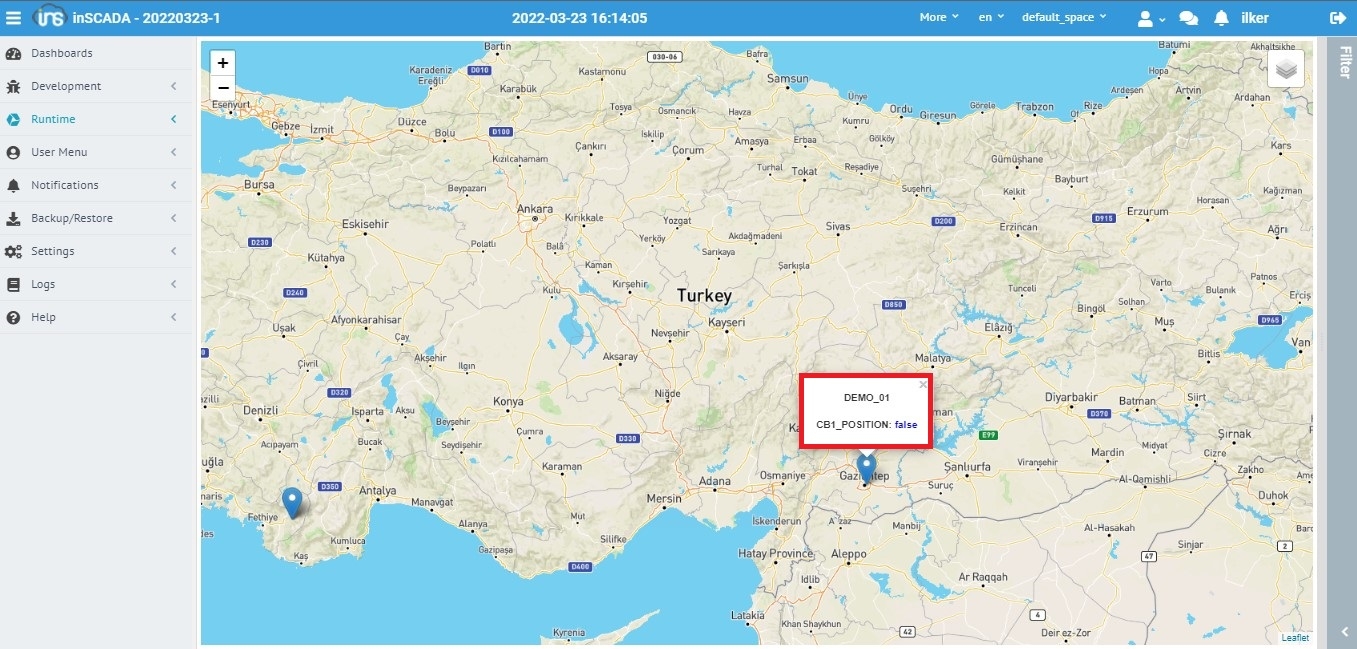Zoom out on the map
Image resolution: width=1357 pixels, height=649 pixels.
[223, 88]
